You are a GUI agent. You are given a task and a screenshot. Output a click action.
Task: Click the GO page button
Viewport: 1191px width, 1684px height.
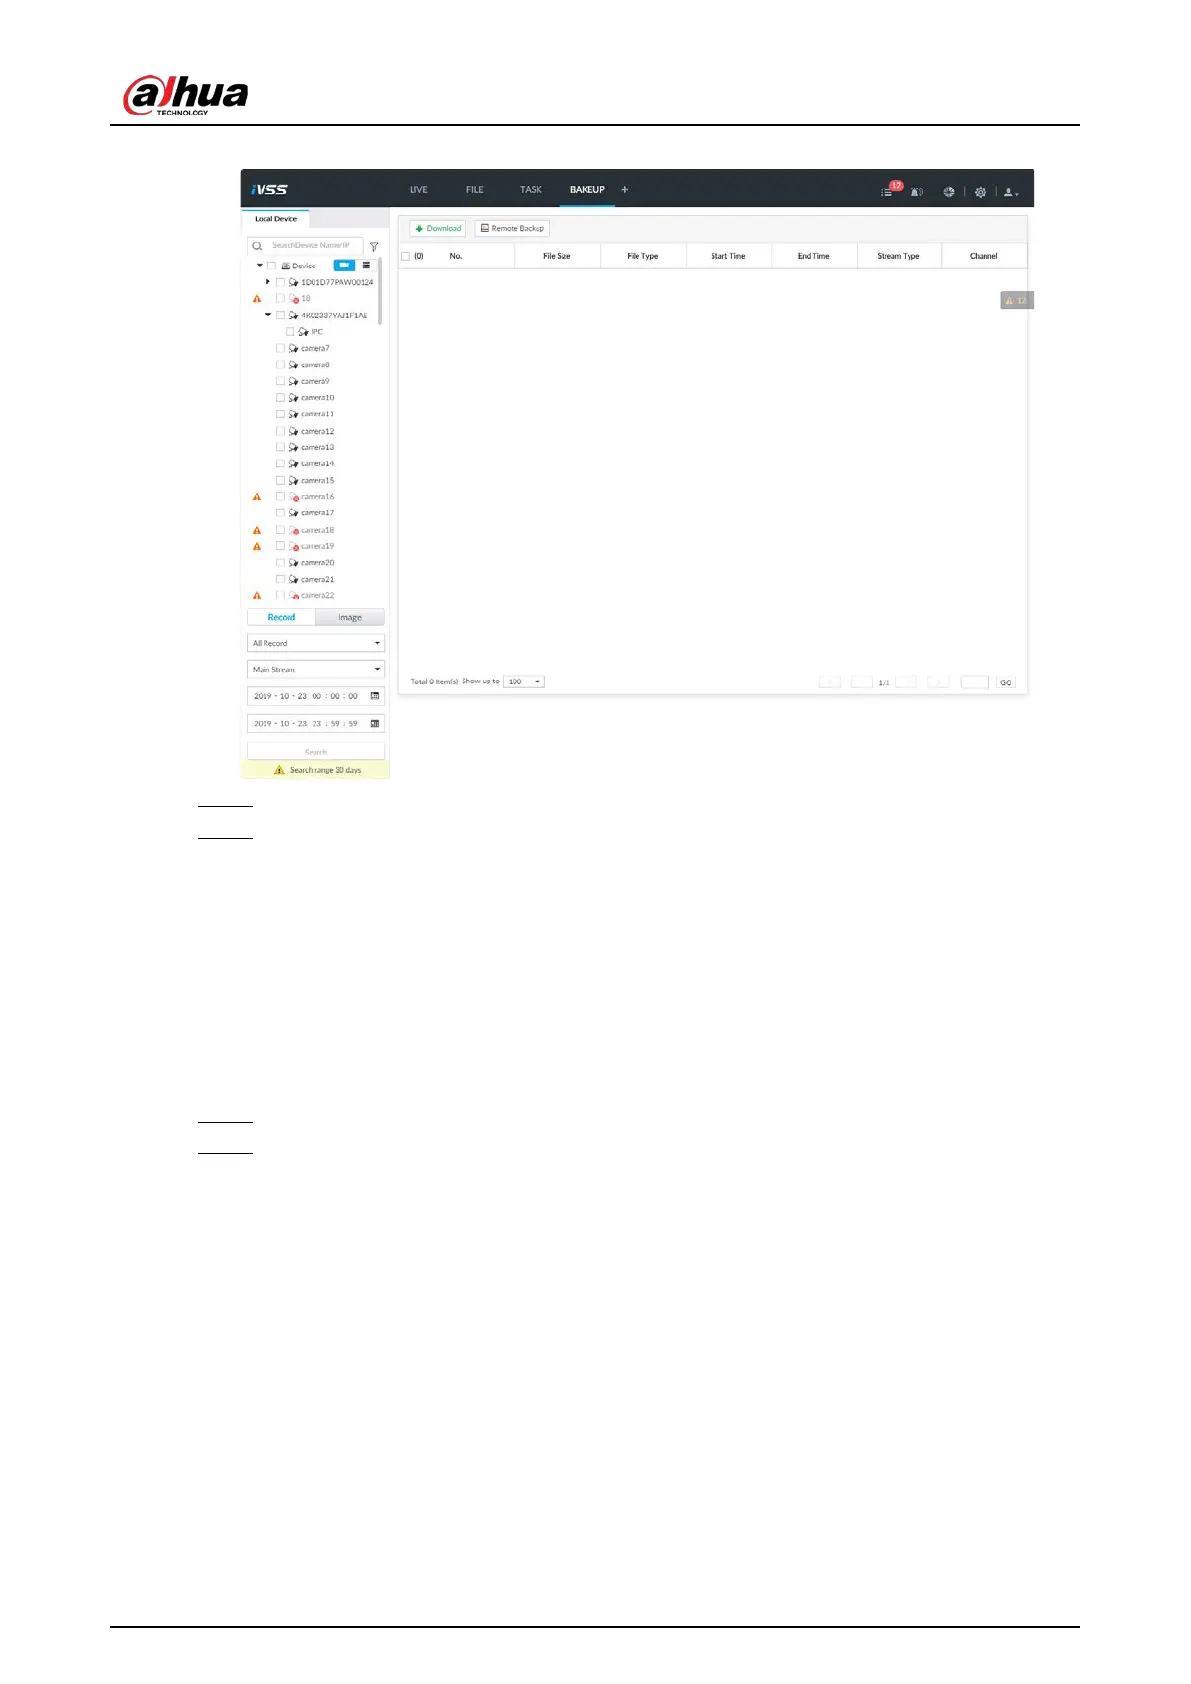(x=1006, y=682)
